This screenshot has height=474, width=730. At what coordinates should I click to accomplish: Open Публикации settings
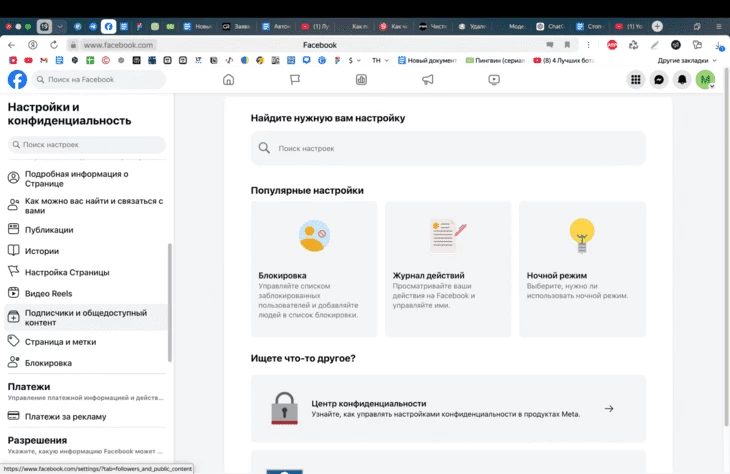(x=86, y=230)
